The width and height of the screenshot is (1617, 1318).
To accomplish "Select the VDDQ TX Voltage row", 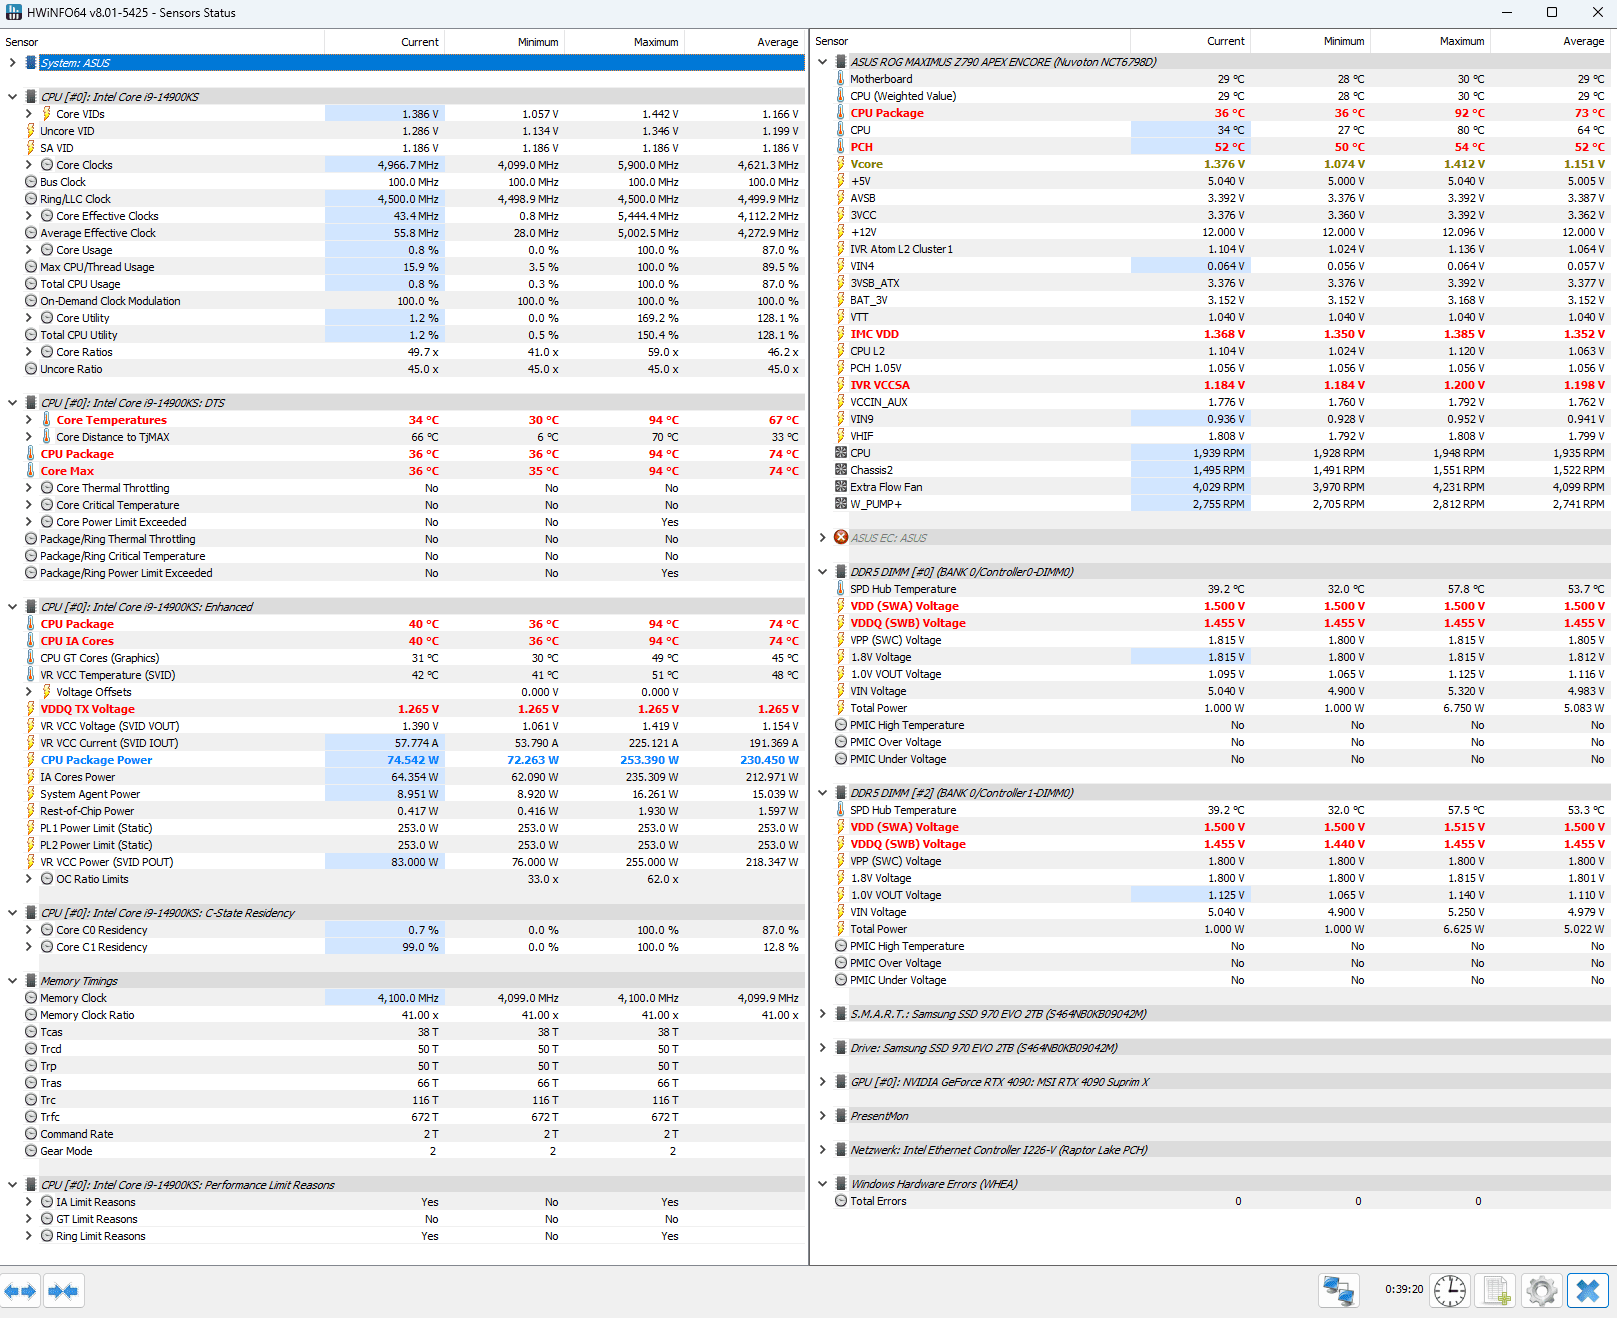I will coord(403,709).
